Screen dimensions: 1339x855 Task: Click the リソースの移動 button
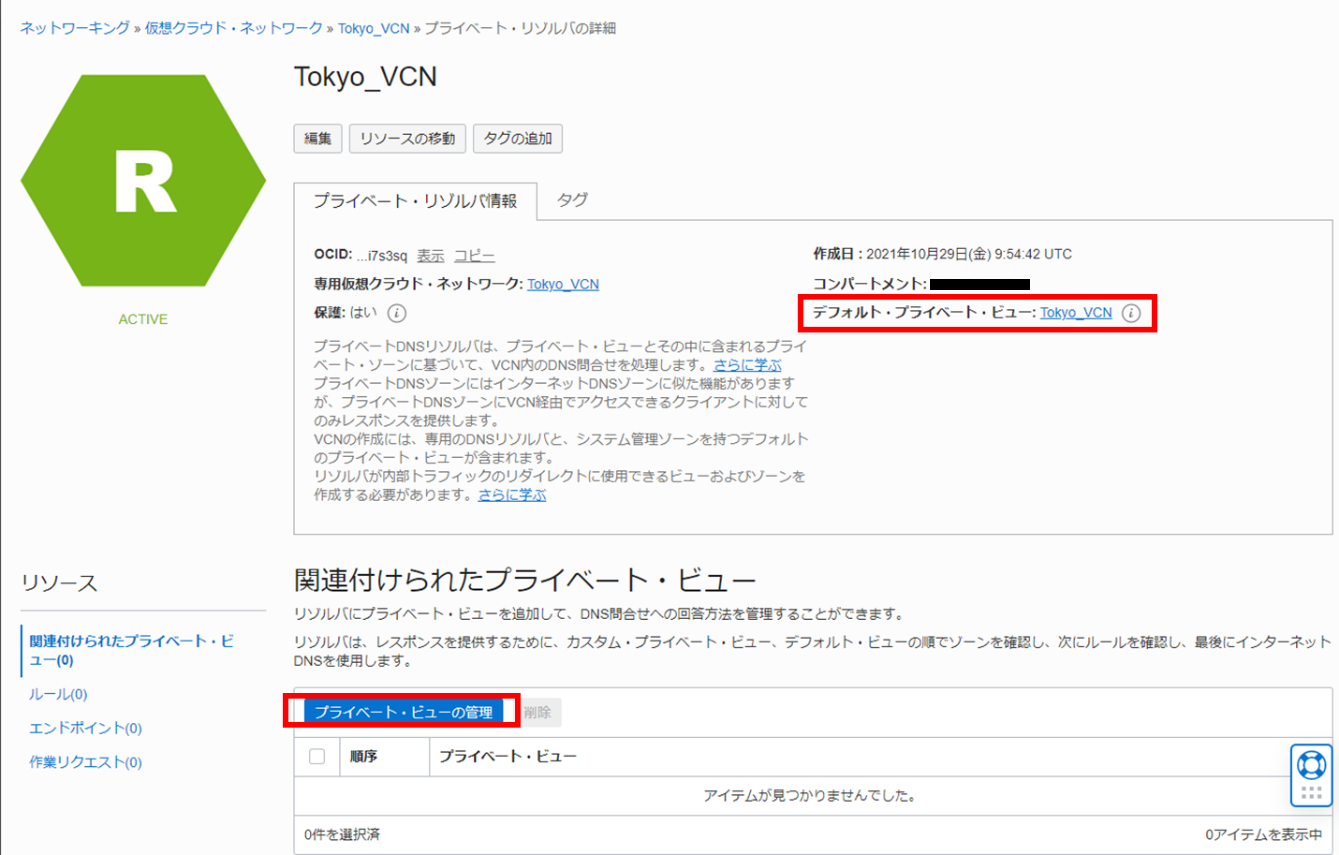[x=407, y=138]
